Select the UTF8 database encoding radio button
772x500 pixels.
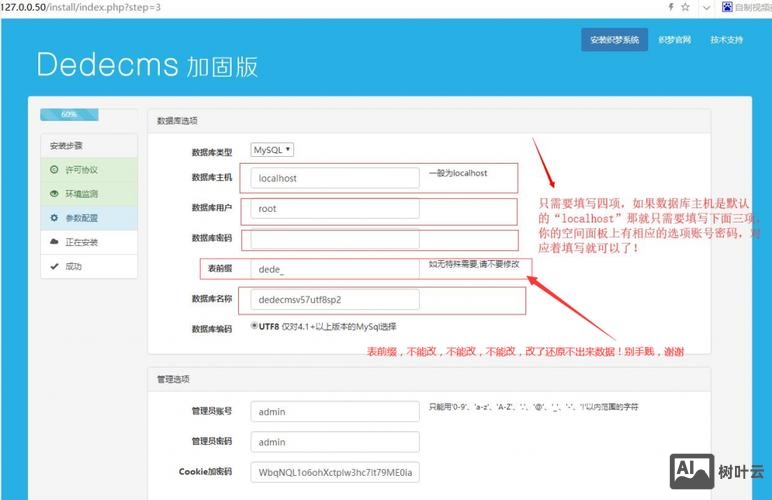[255, 326]
